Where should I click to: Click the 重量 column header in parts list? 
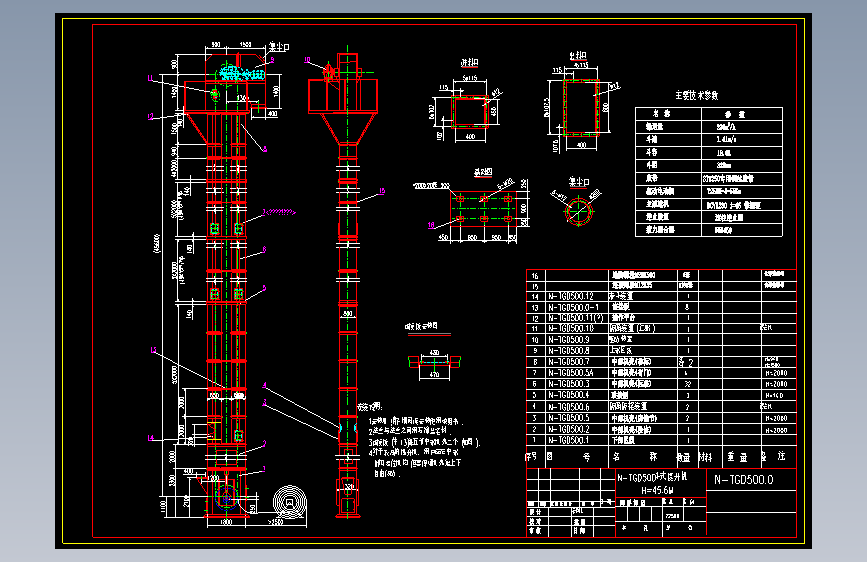(x=737, y=457)
